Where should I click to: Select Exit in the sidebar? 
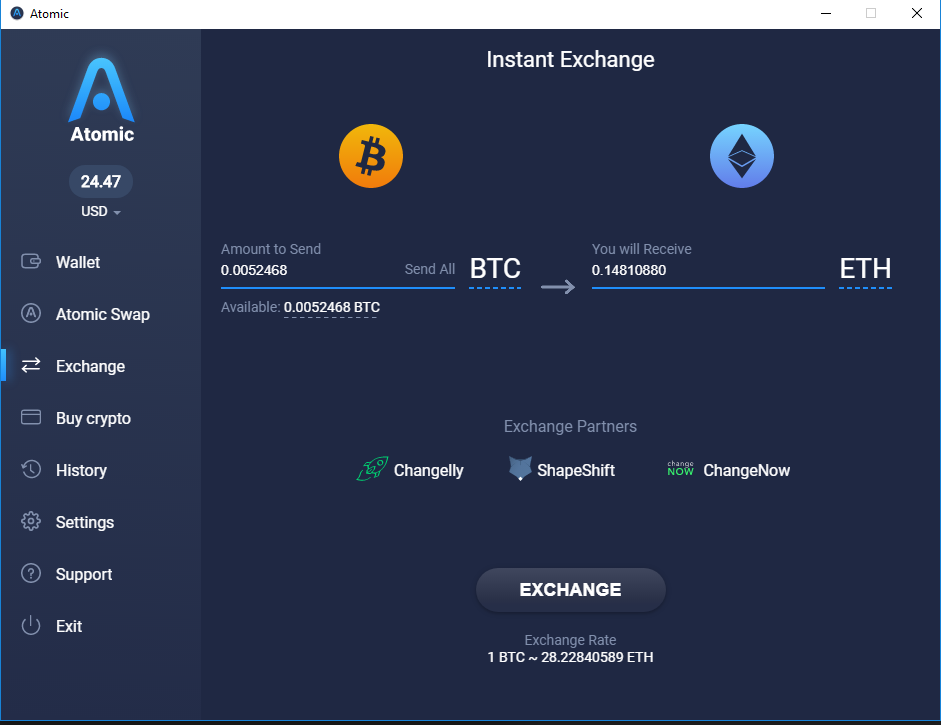69,626
